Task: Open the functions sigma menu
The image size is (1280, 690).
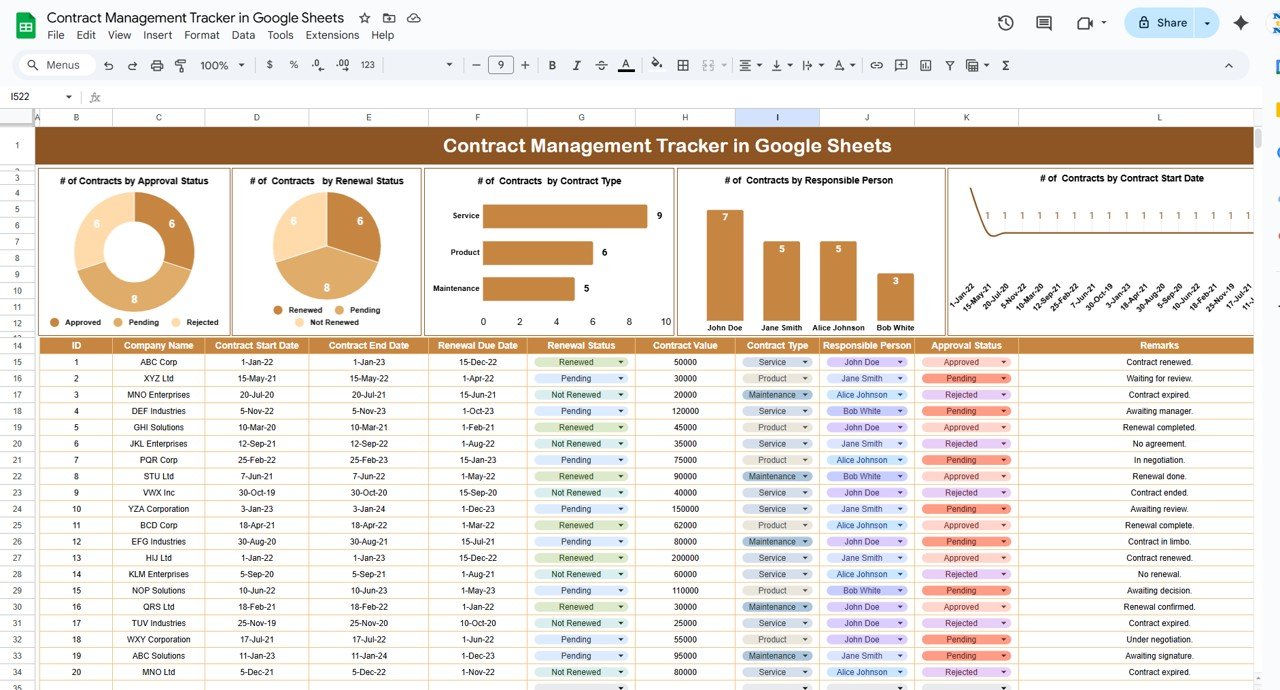Action: click(x=1005, y=65)
